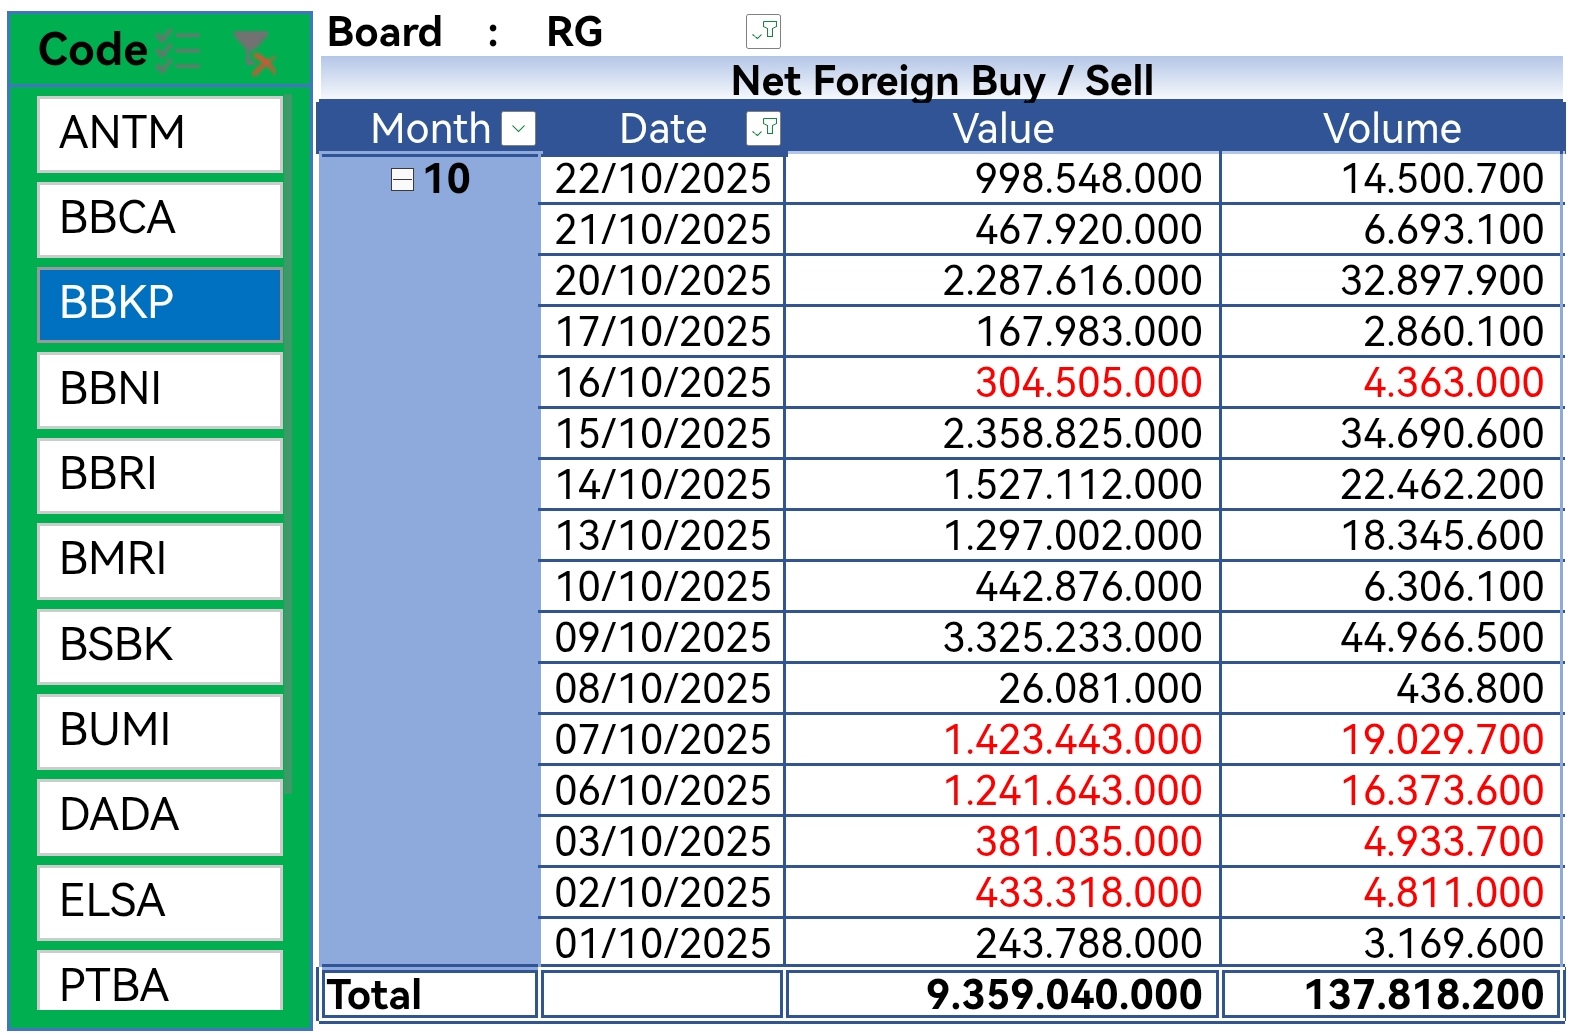Select ELSA slicer item

[x=160, y=901]
